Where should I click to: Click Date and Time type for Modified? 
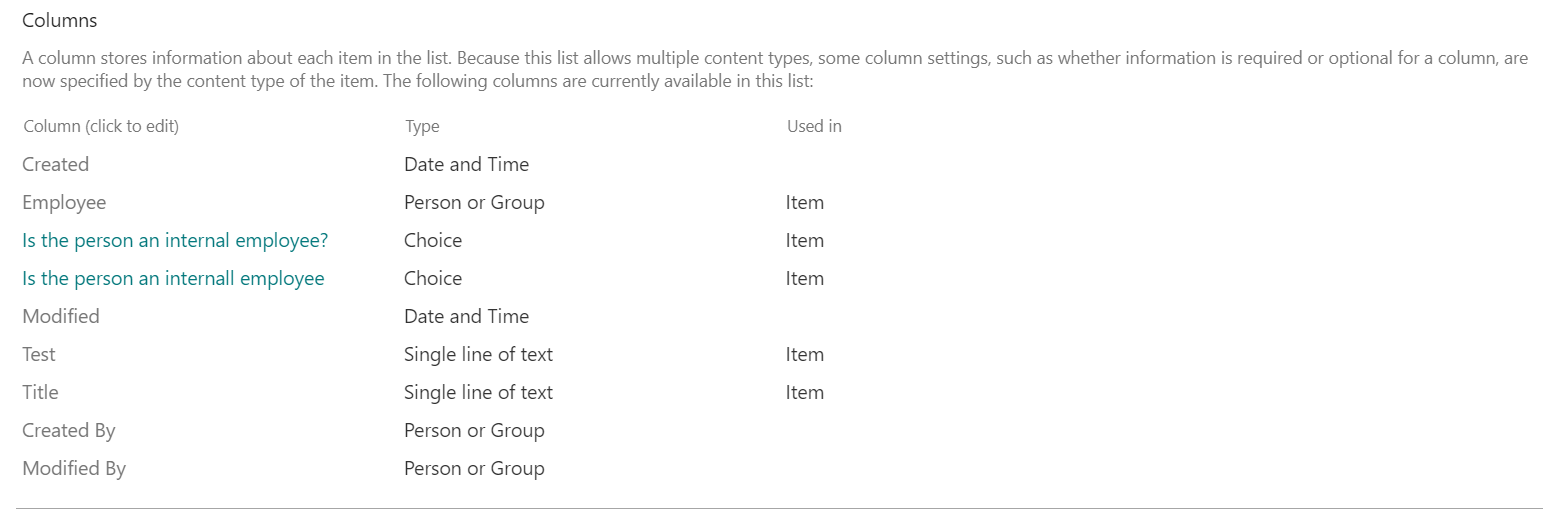click(466, 316)
